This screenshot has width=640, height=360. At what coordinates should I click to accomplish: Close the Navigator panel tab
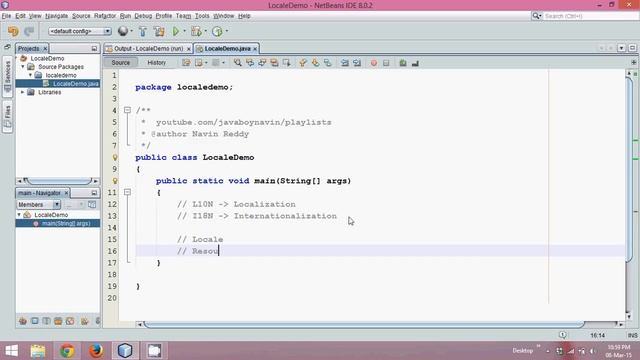[x=66, y=193]
